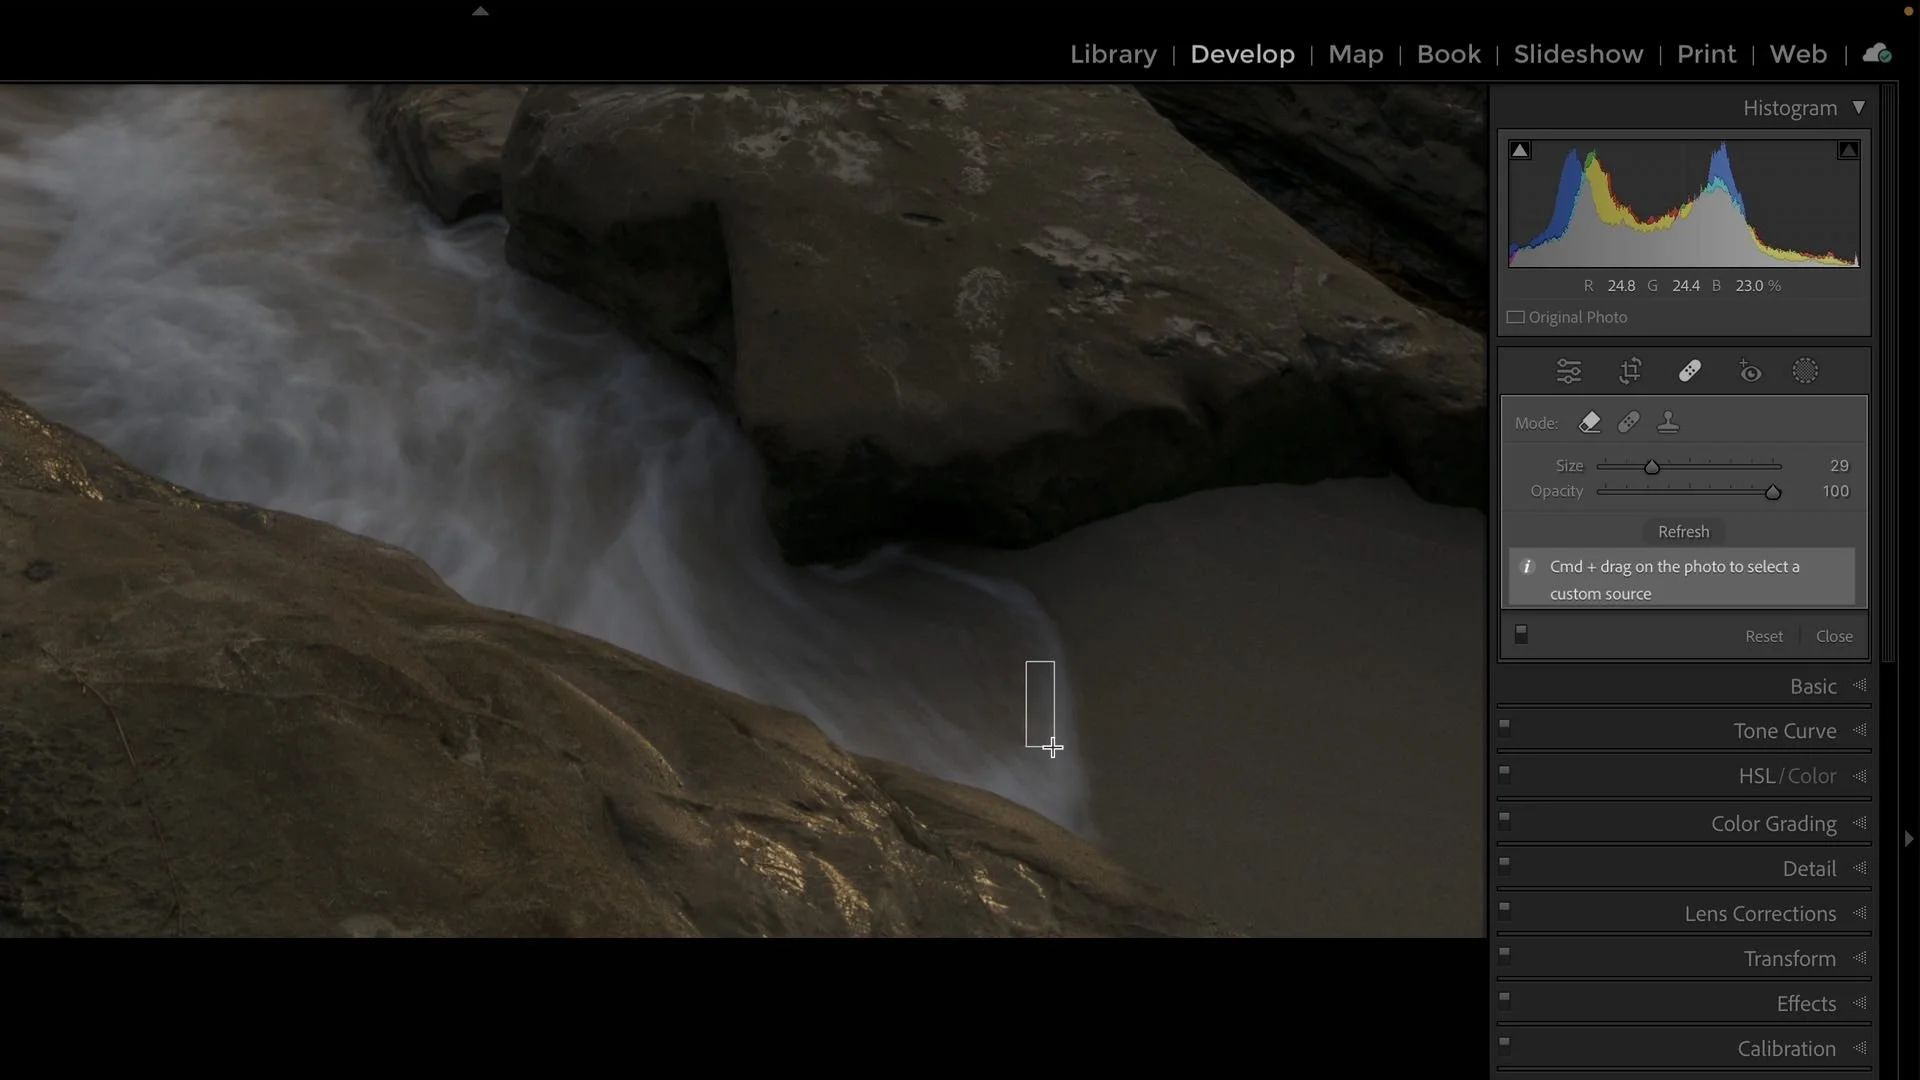Select the Eraser mode icon
The image size is (1920, 1080).
point(1590,422)
